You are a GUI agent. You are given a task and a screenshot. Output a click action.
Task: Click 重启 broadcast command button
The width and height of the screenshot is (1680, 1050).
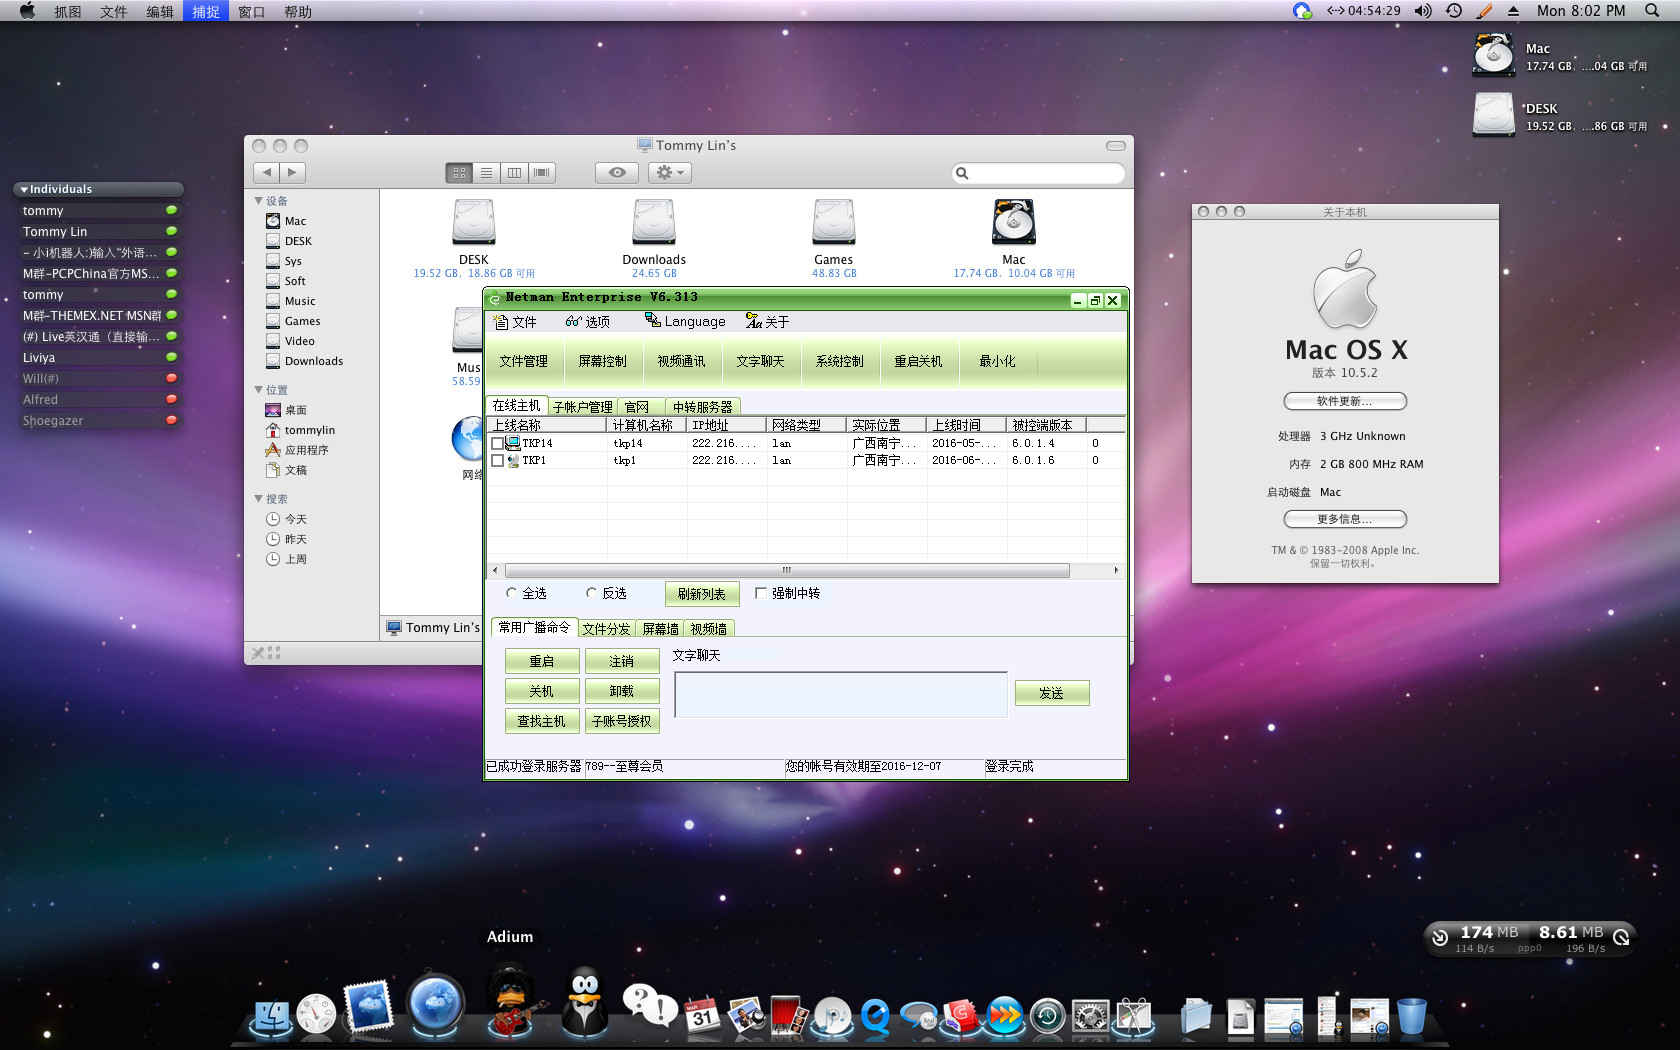click(542, 661)
